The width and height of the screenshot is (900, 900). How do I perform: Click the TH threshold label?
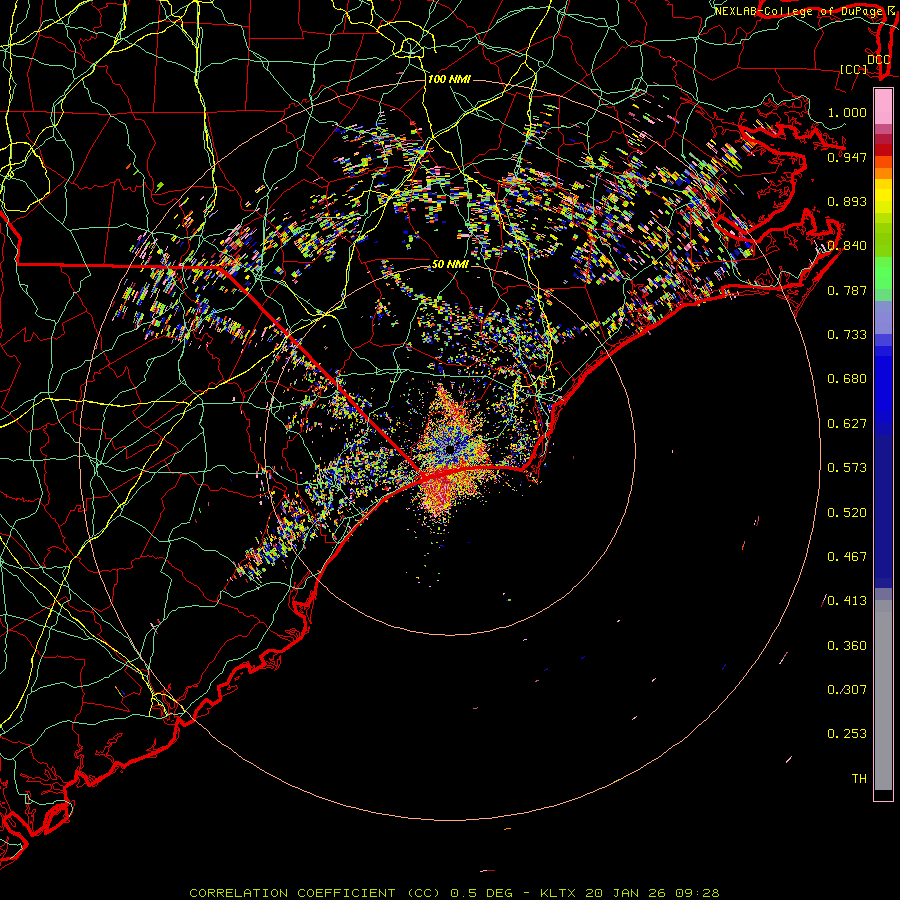click(x=859, y=779)
